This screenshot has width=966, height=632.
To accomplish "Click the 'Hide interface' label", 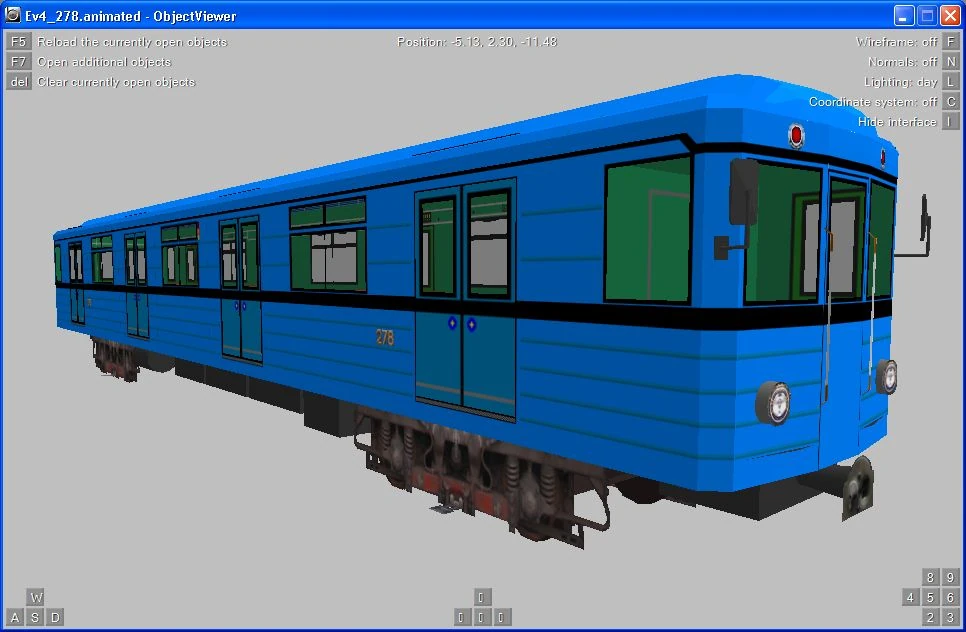I will click(897, 122).
